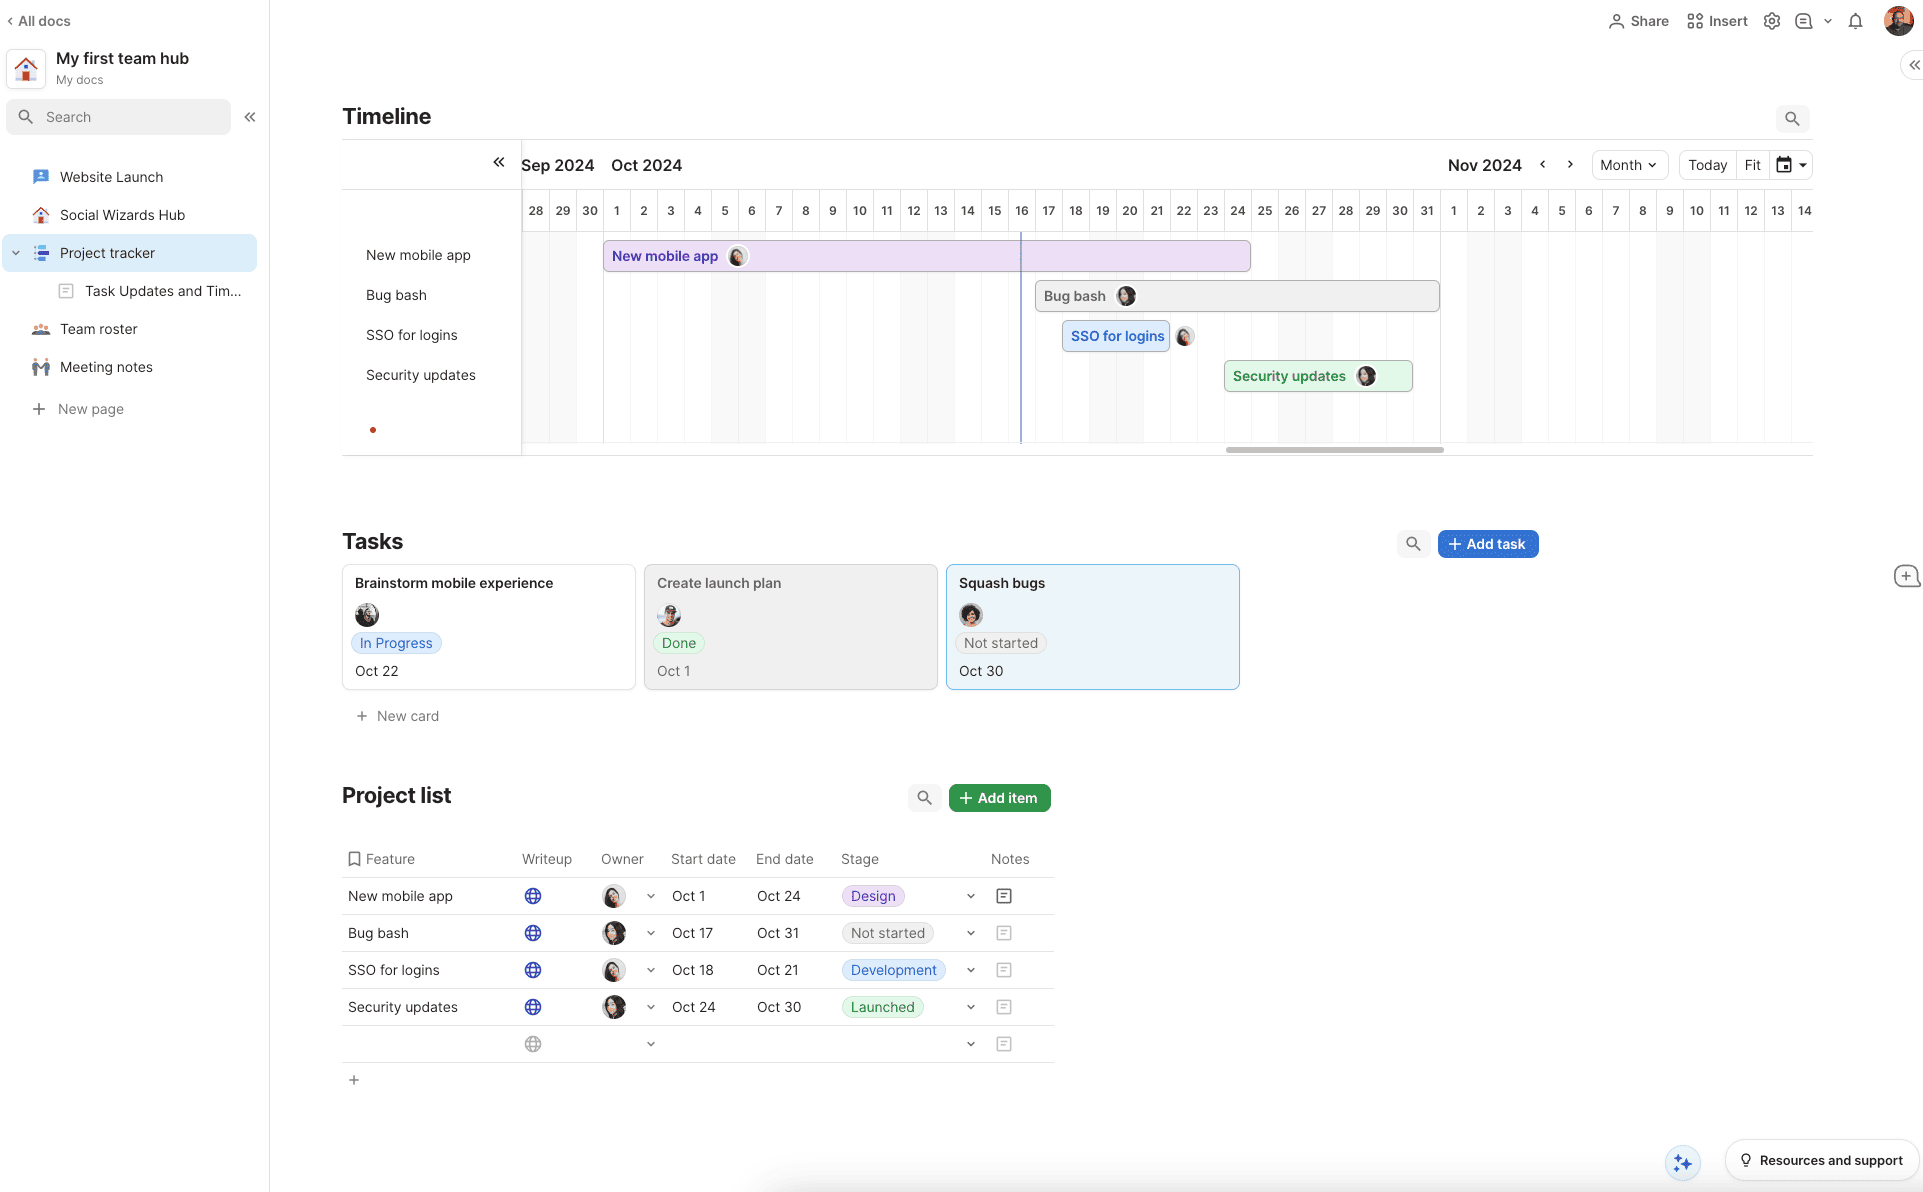The height and width of the screenshot is (1192, 1923).
Task: Open Team roster page
Action: (x=130, y=329)
